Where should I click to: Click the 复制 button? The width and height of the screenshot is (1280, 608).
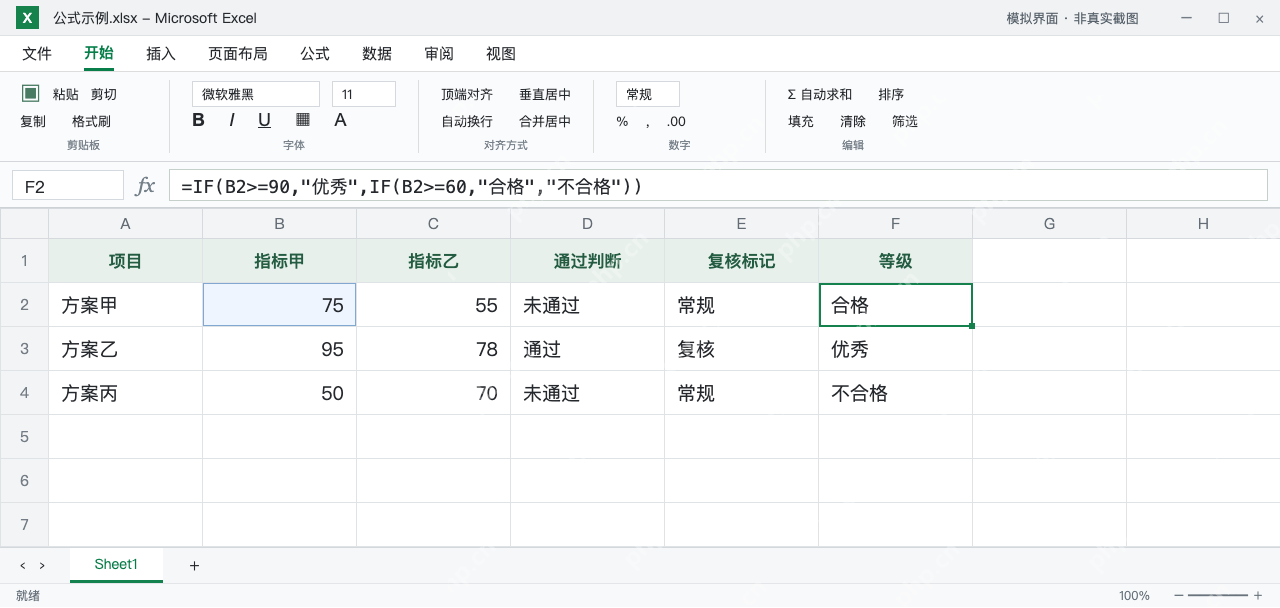tap(33, 122)
